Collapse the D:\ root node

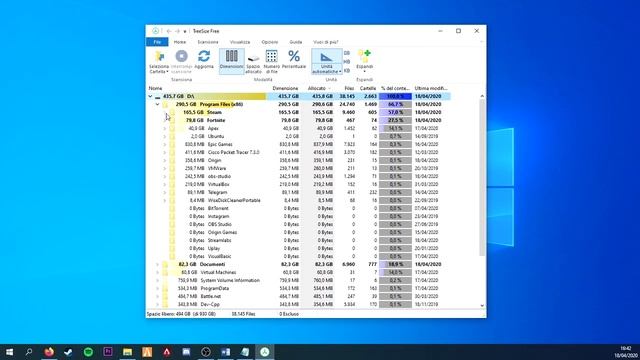[150, 97]
